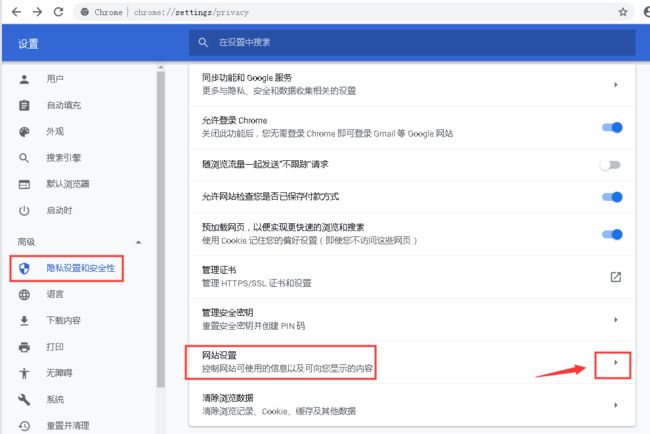Open the 启动时 settings section
This screenshot has height=434, width=650.
pos(59,211)
